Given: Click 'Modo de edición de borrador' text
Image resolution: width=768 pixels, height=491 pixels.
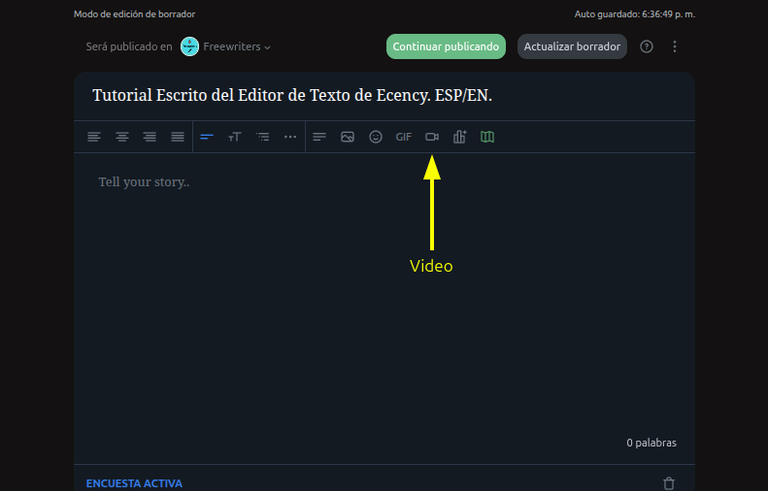Looking at the screenshot, I should pos(134,14).
